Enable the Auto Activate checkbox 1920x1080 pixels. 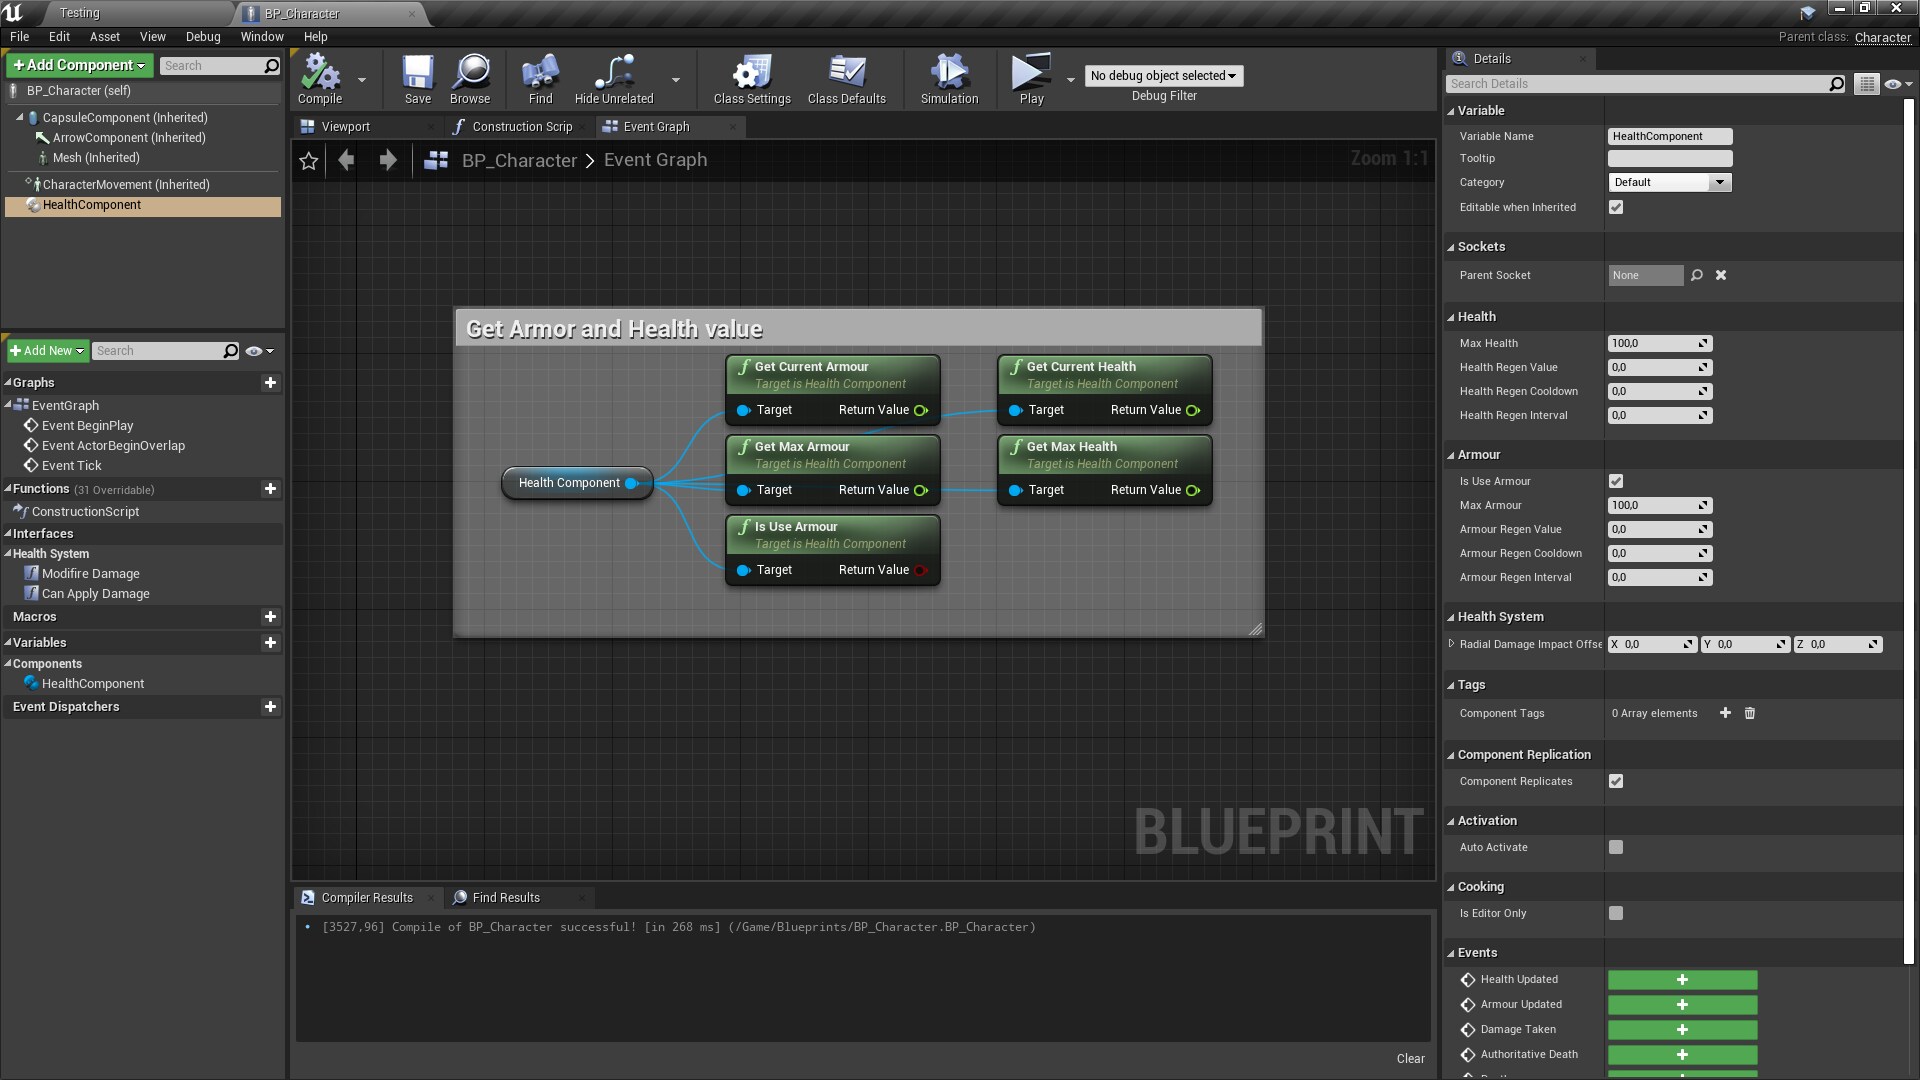click(1616, 847)
